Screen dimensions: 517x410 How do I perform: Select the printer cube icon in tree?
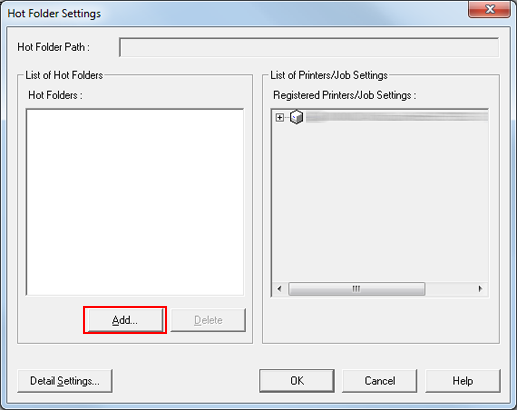pyautogui.click(x=296, y=117)
